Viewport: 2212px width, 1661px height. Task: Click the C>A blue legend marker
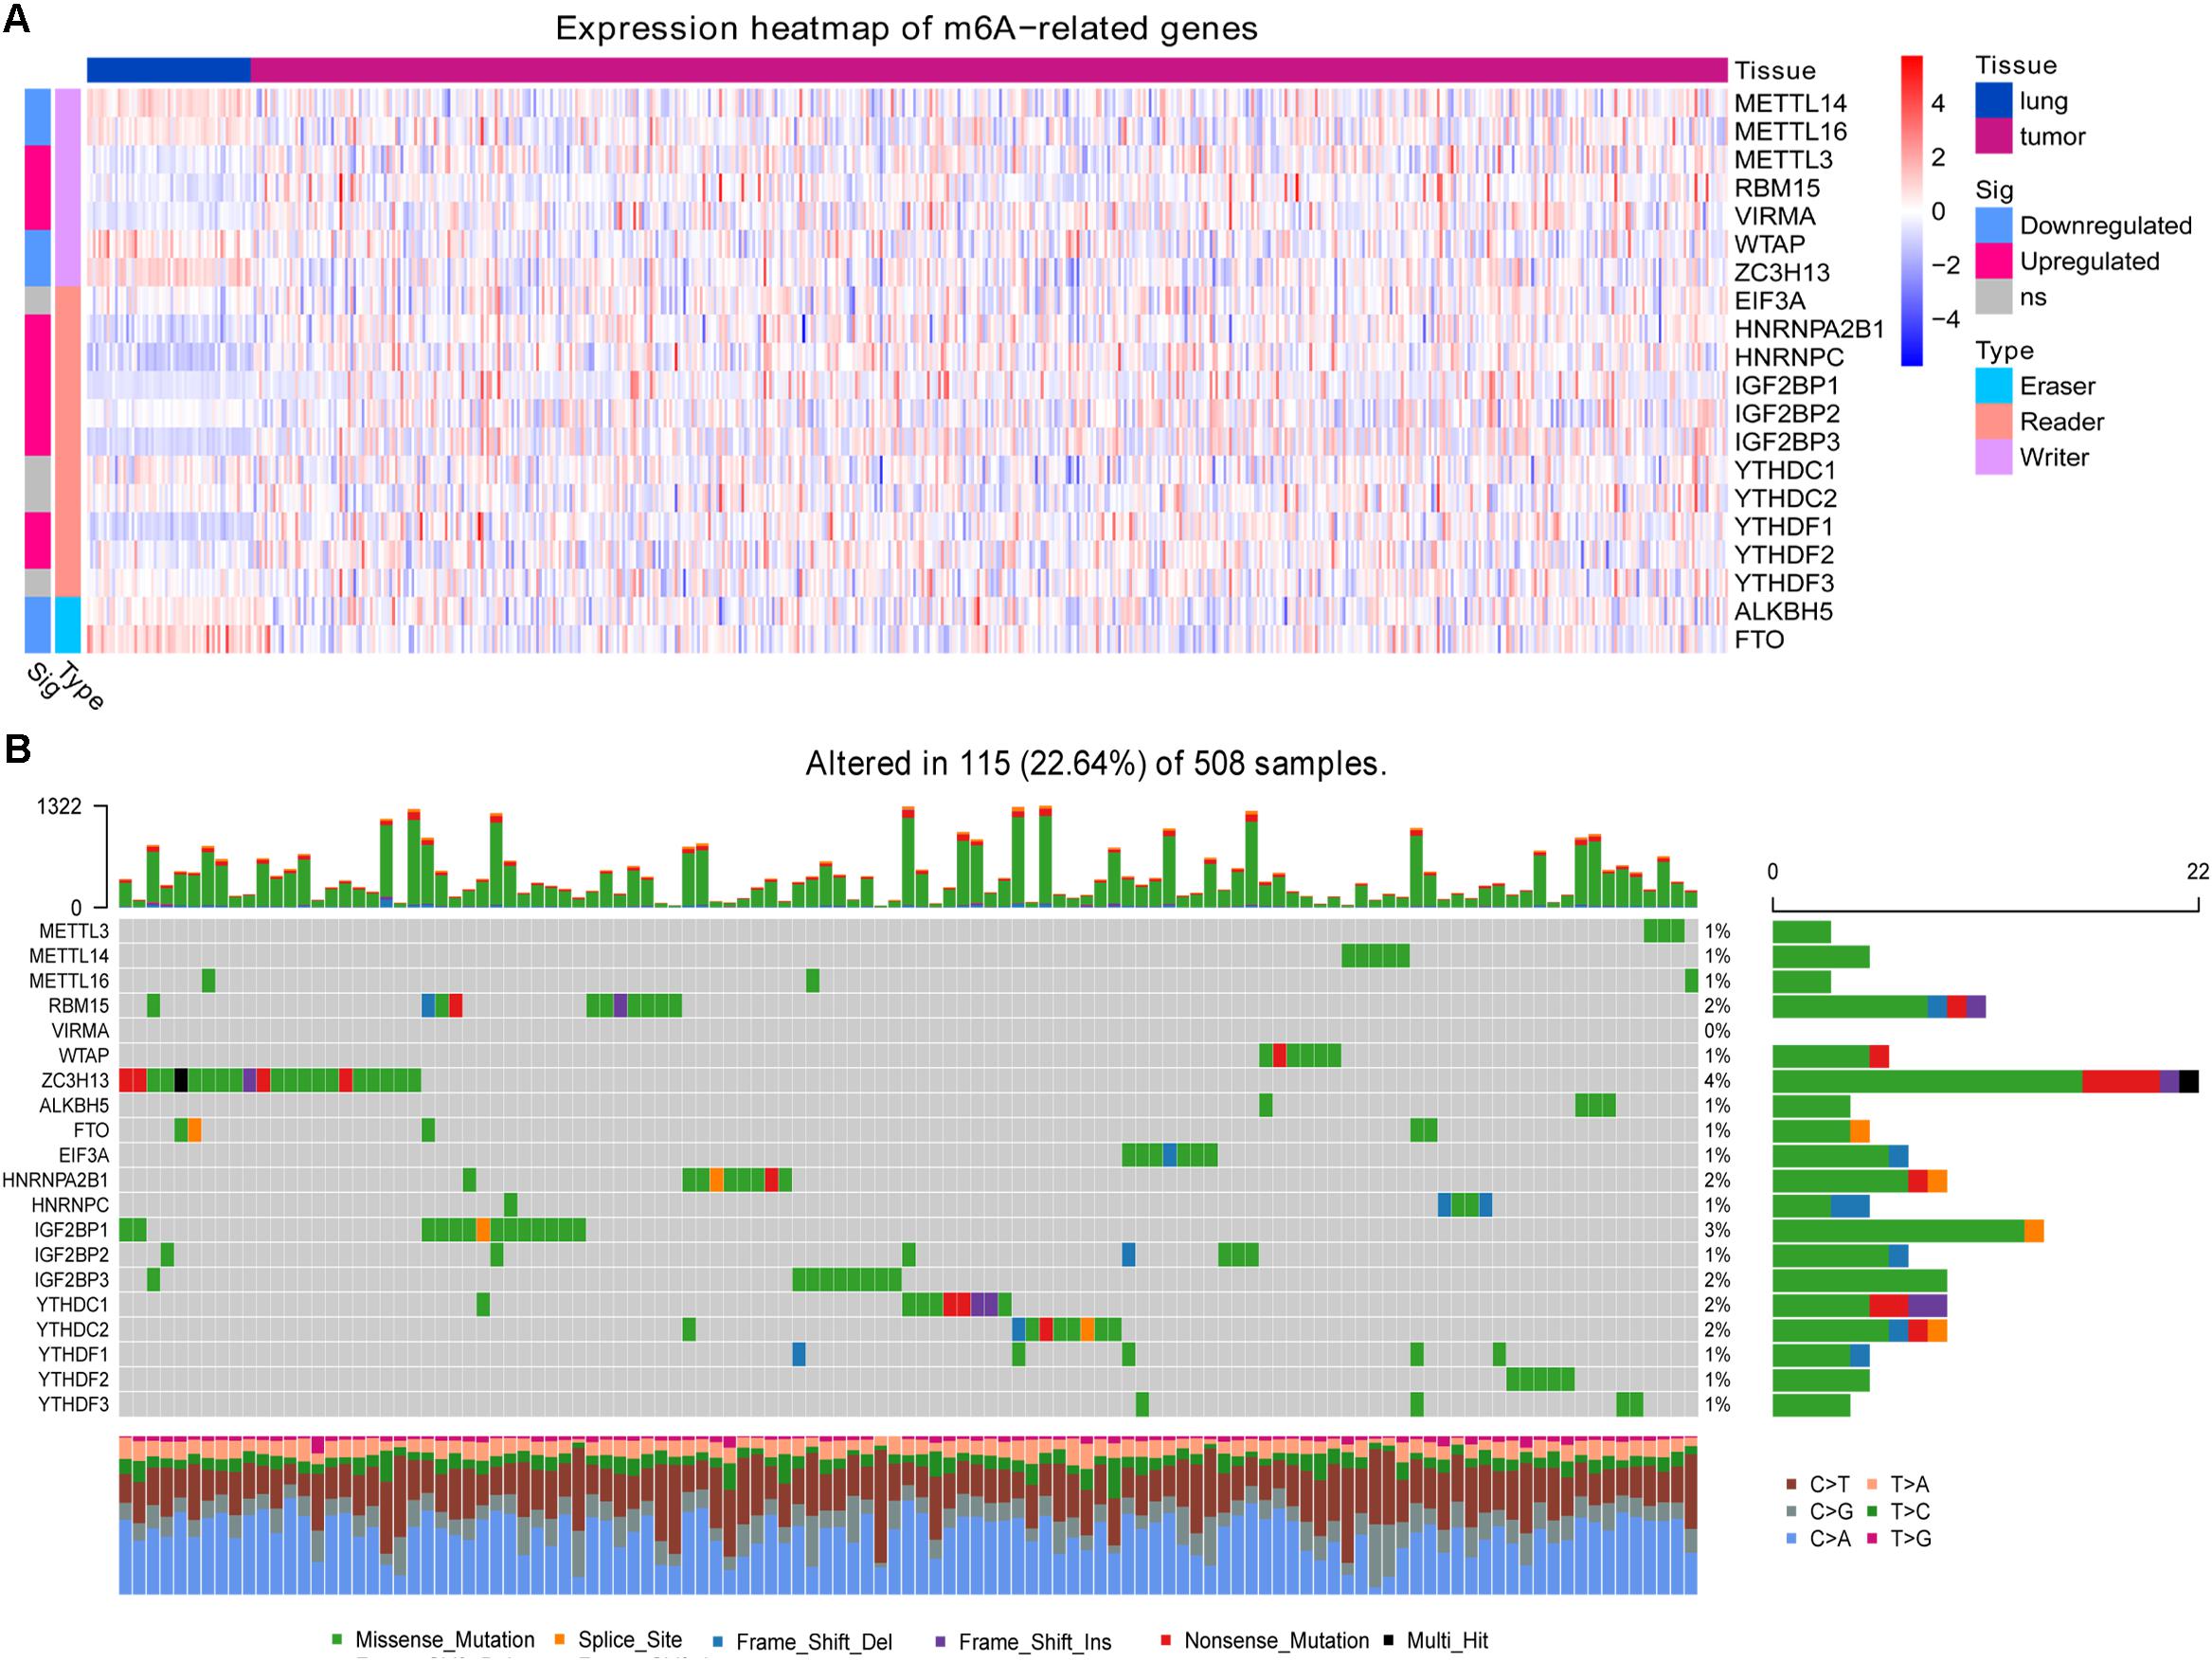click(1791, 1539)
